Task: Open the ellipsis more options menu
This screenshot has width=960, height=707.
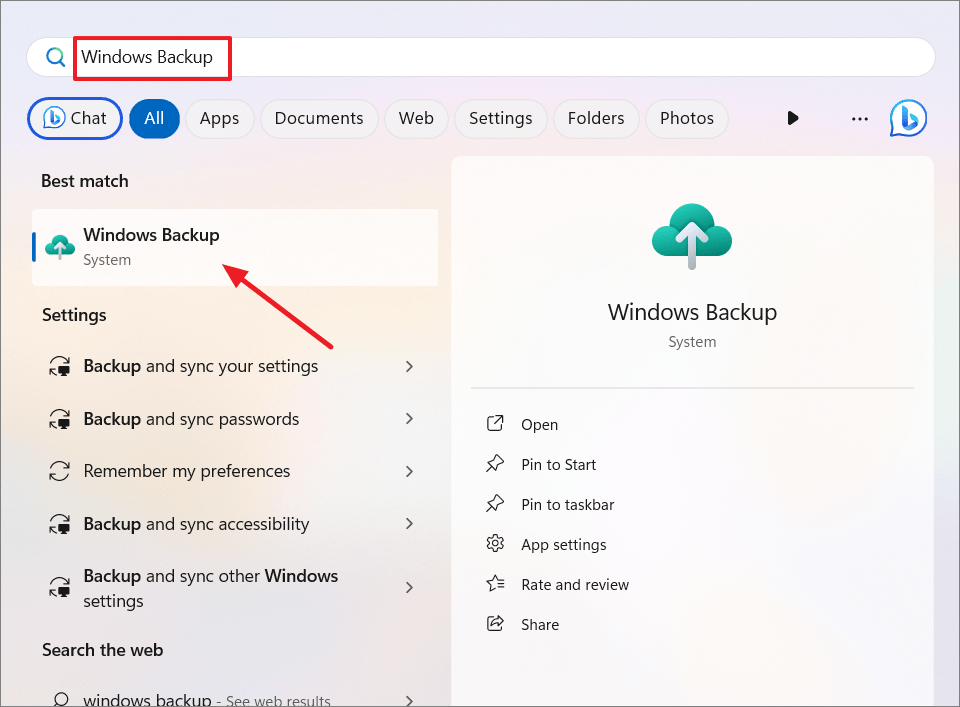Action: point(859,118)
